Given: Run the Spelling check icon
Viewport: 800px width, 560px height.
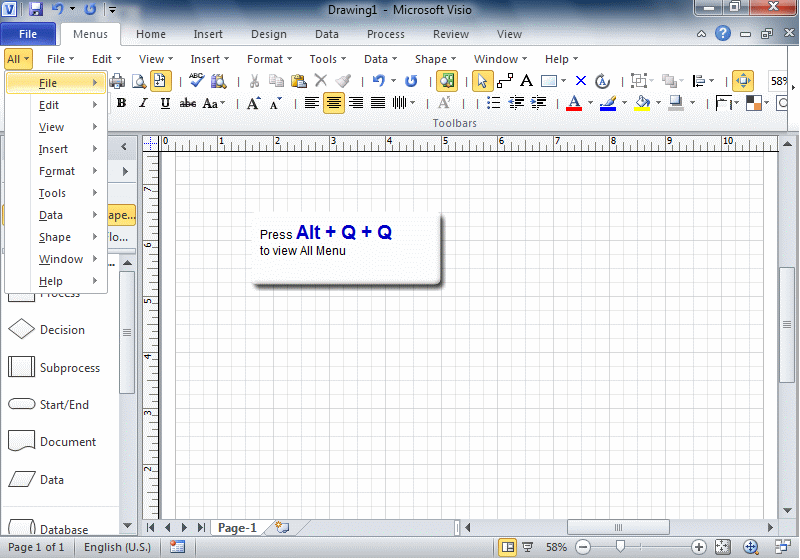Looking at the screenshot, I should tap(197, 81).
